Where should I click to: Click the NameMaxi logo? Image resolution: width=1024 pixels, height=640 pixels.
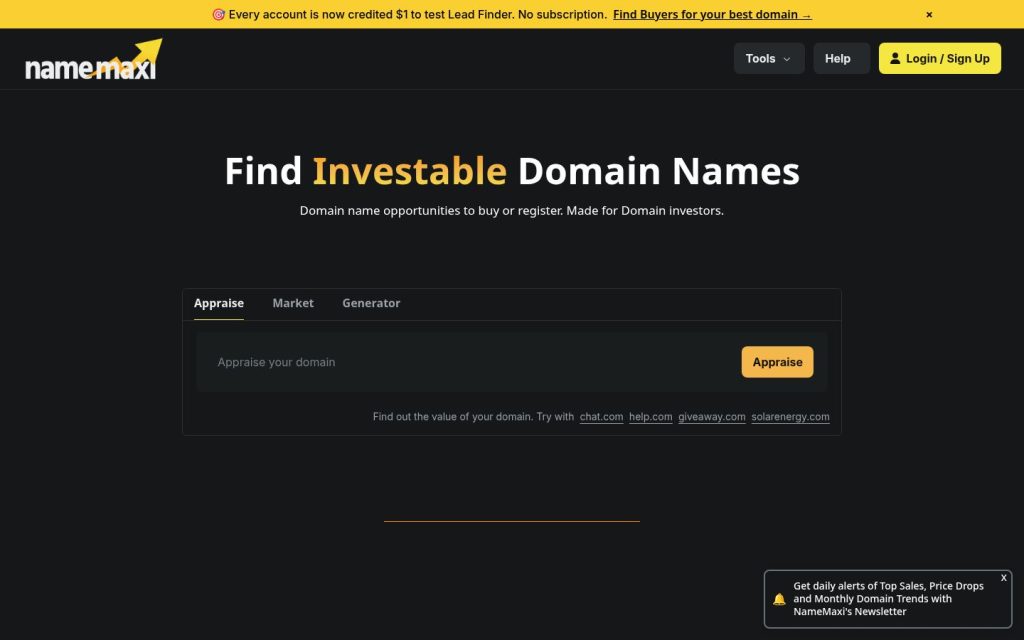93,59
